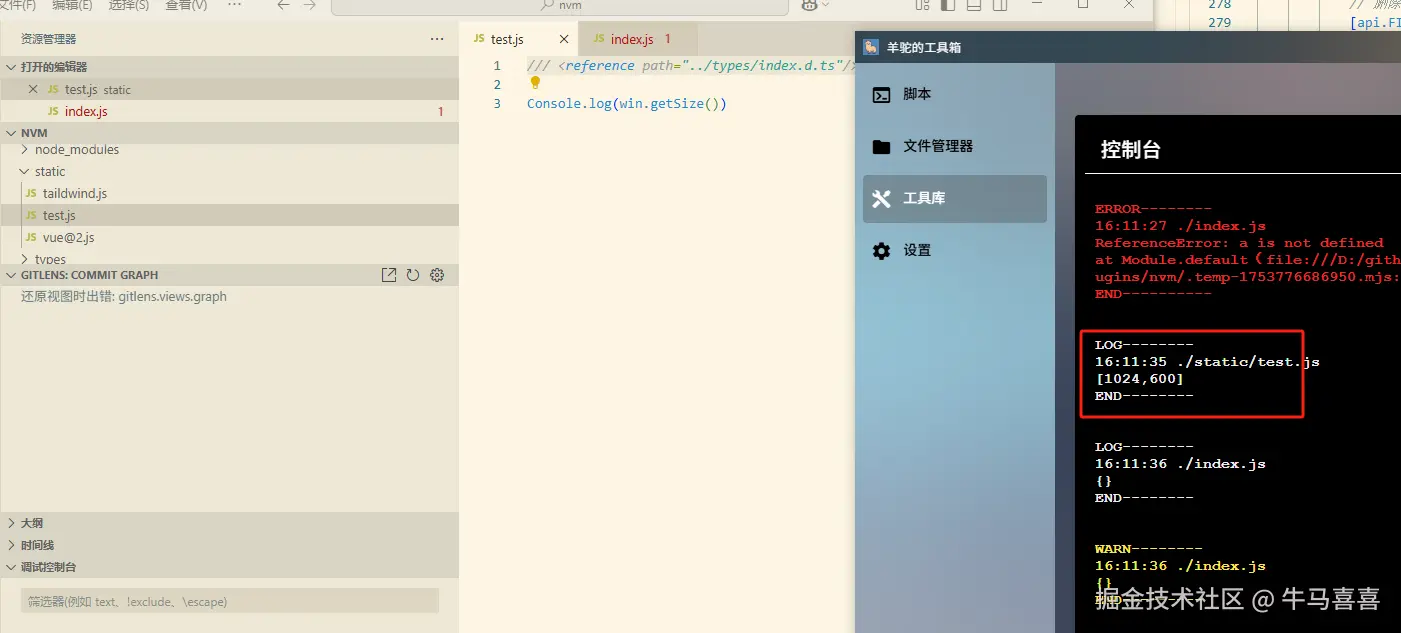Click the 羊驼的工具箱 window logo icon

click(x=870, y=47)
